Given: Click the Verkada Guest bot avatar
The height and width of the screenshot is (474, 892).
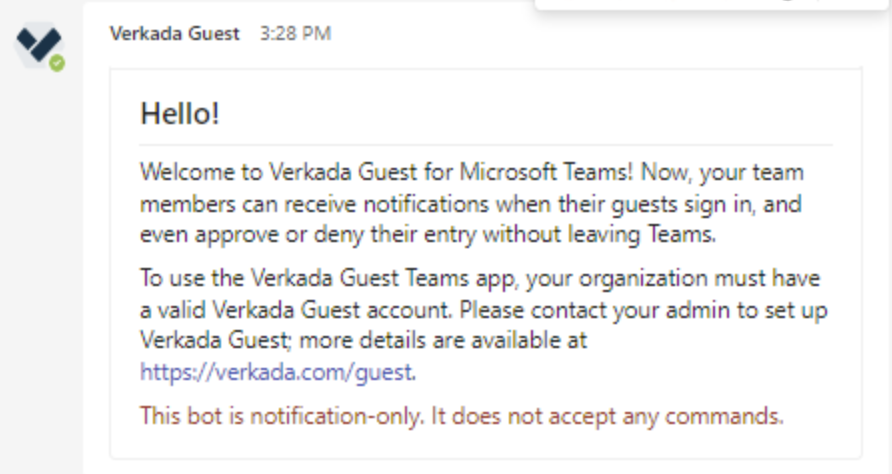Looking at the screenshot, I should (39, 46).
